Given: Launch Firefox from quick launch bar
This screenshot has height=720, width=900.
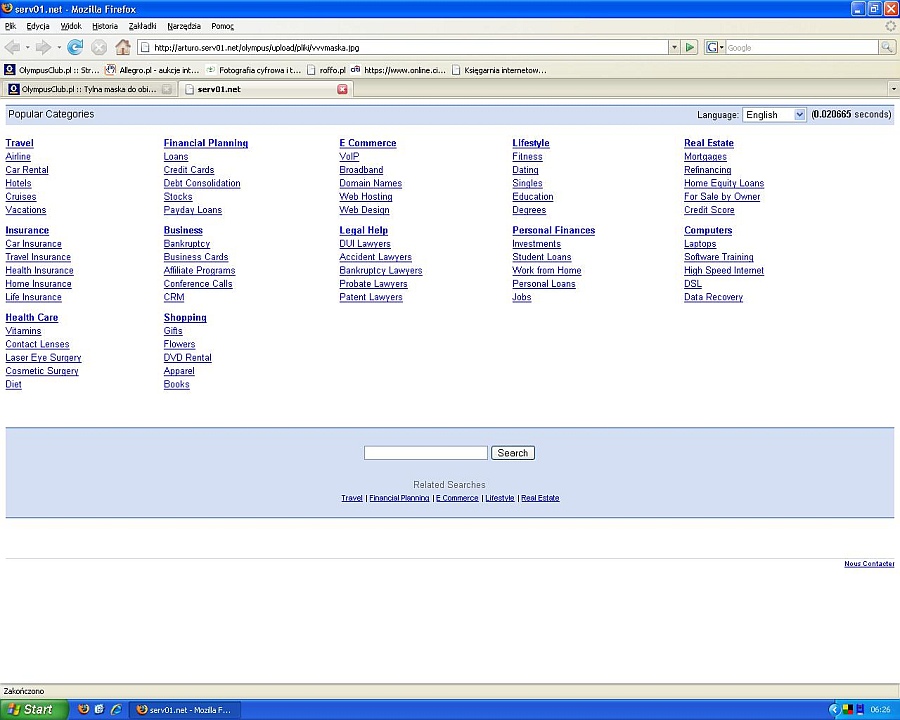Looking at the screenshot, I should [x=84, y=709].
